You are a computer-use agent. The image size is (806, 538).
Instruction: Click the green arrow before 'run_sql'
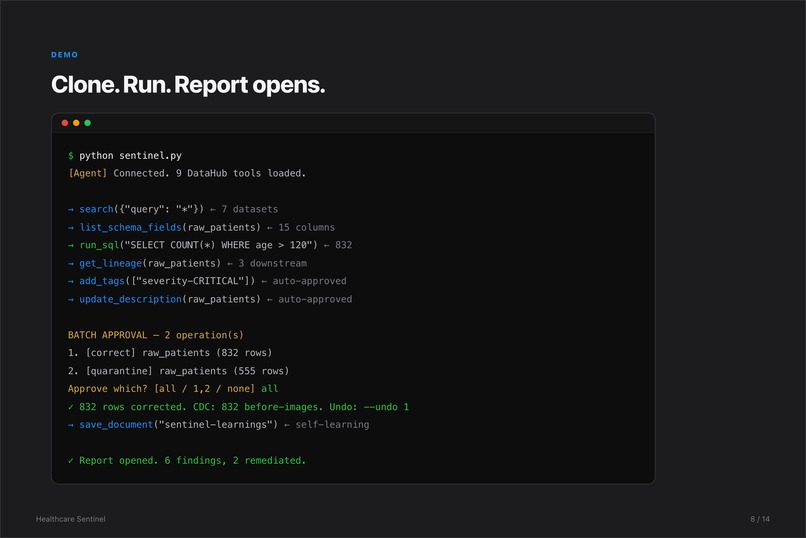(x=71, y=245)
